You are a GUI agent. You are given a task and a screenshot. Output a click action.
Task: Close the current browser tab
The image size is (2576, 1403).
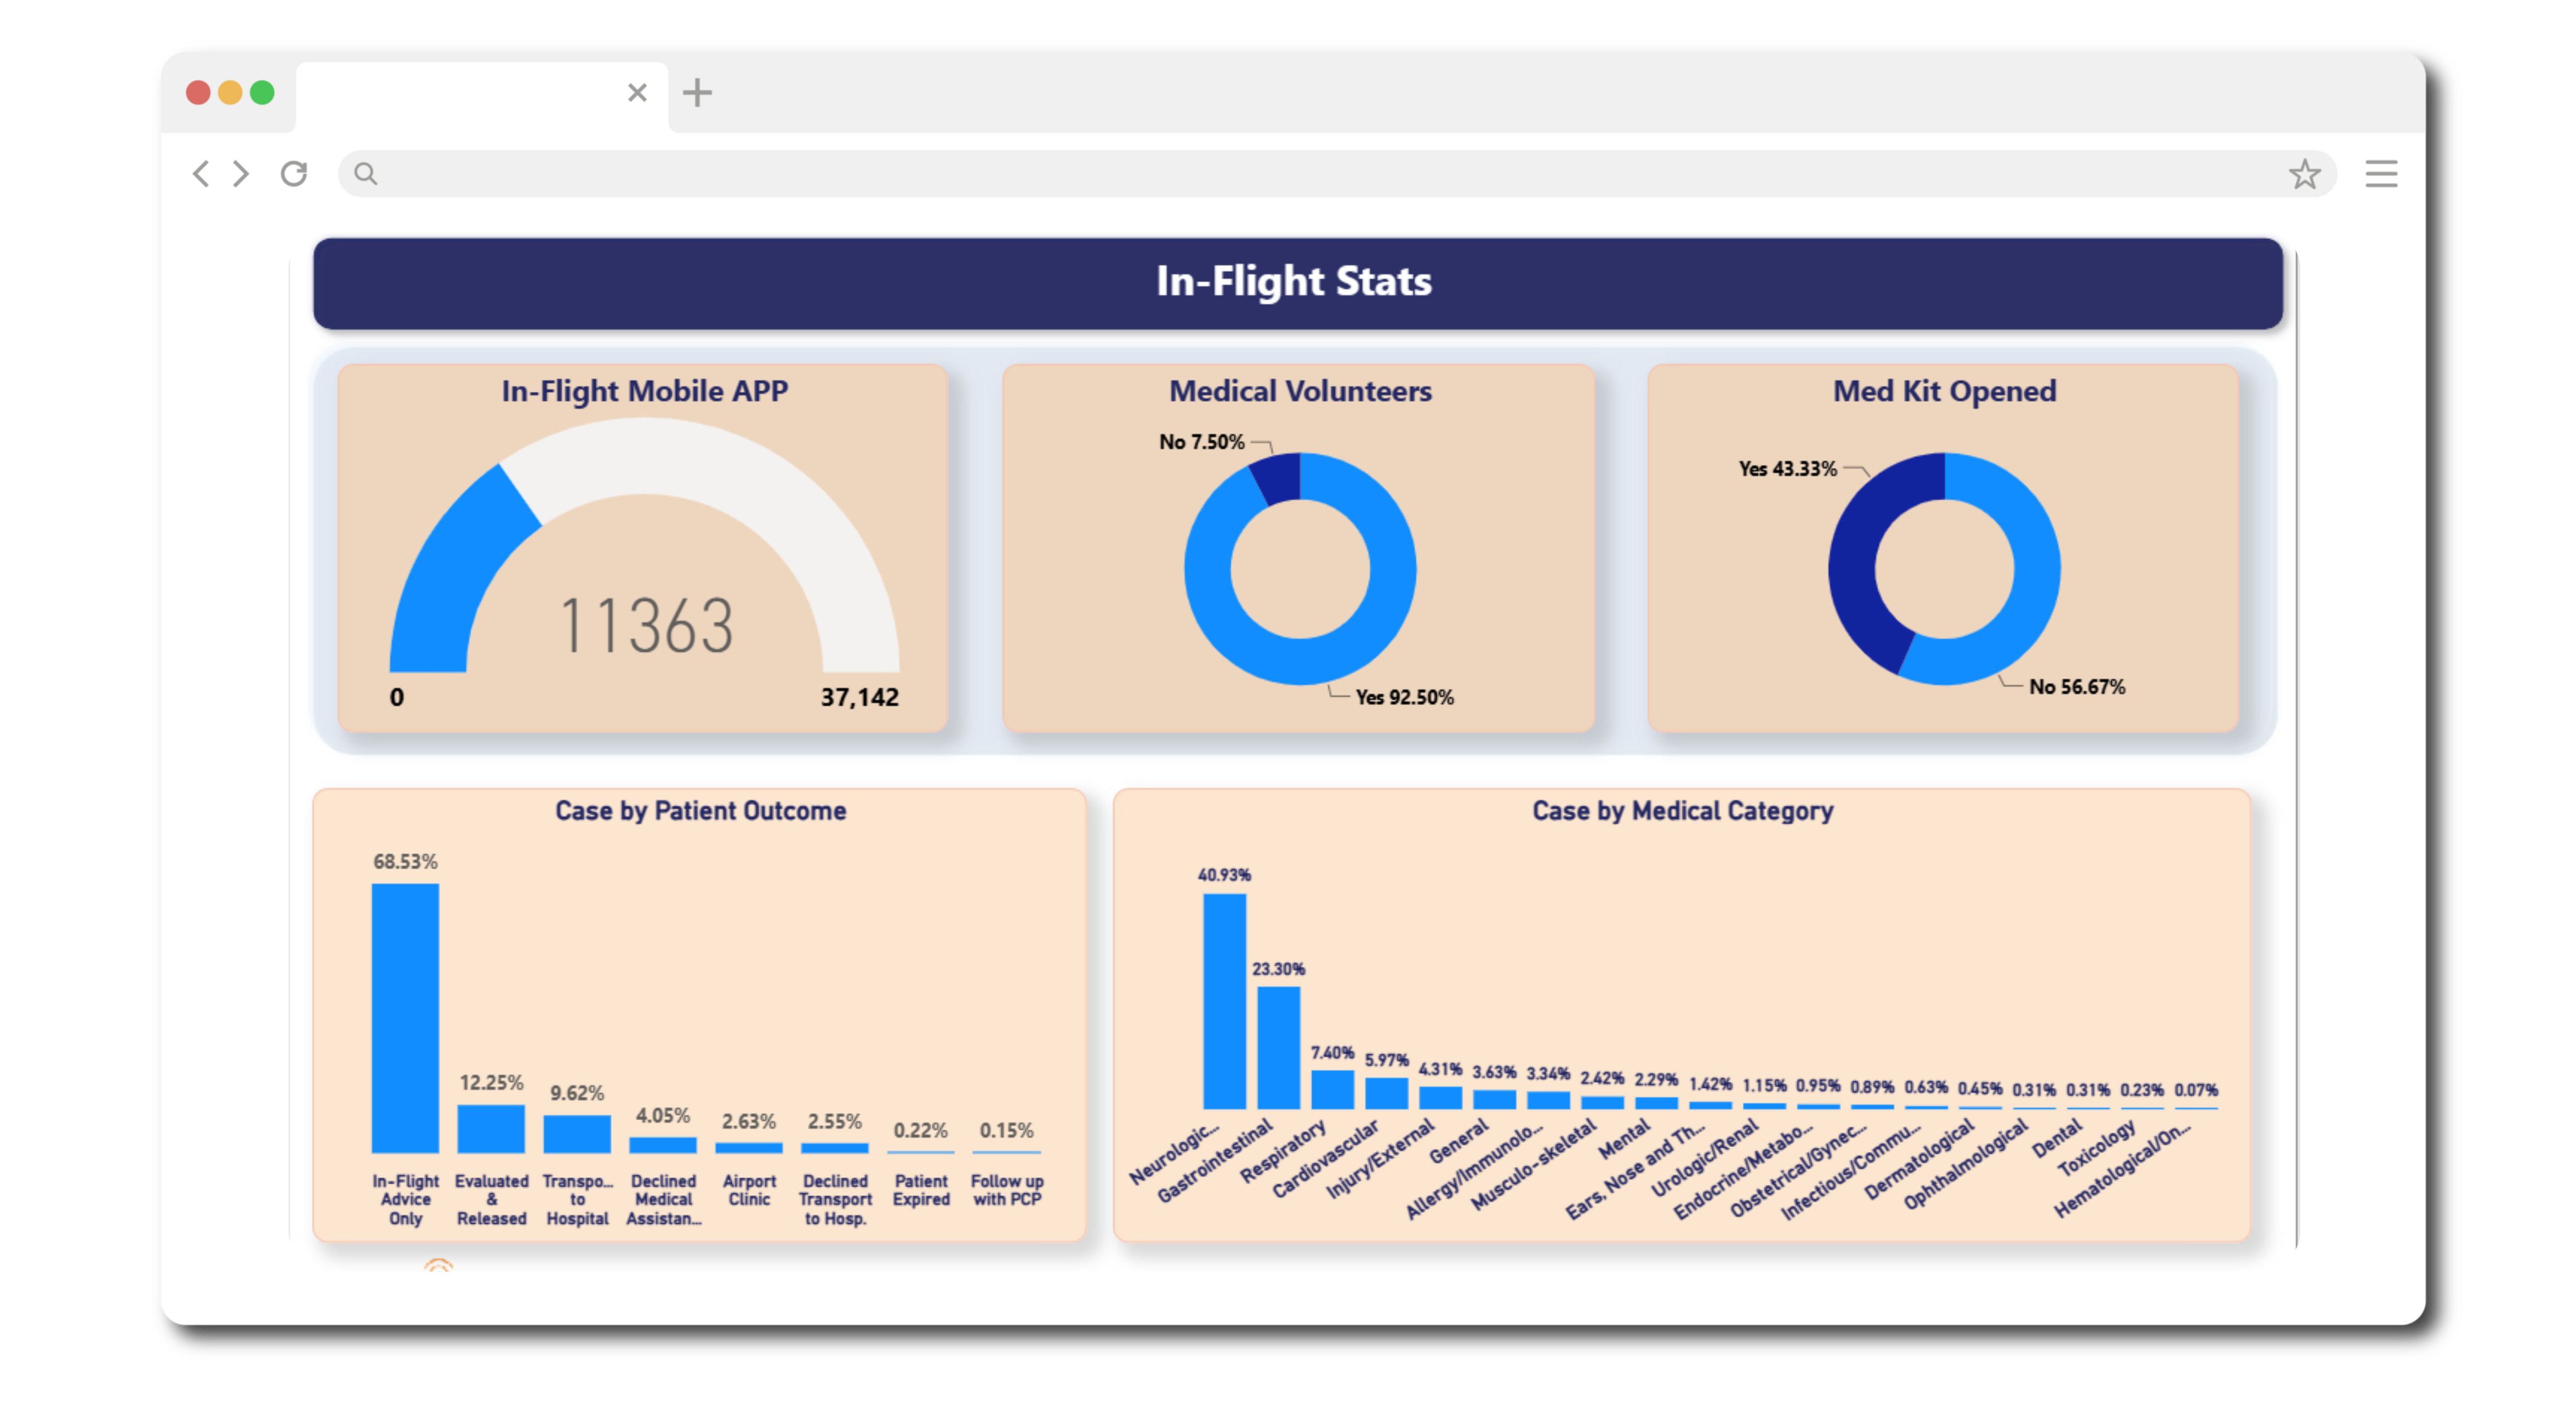pyautogui.click(x=637, y=93)
